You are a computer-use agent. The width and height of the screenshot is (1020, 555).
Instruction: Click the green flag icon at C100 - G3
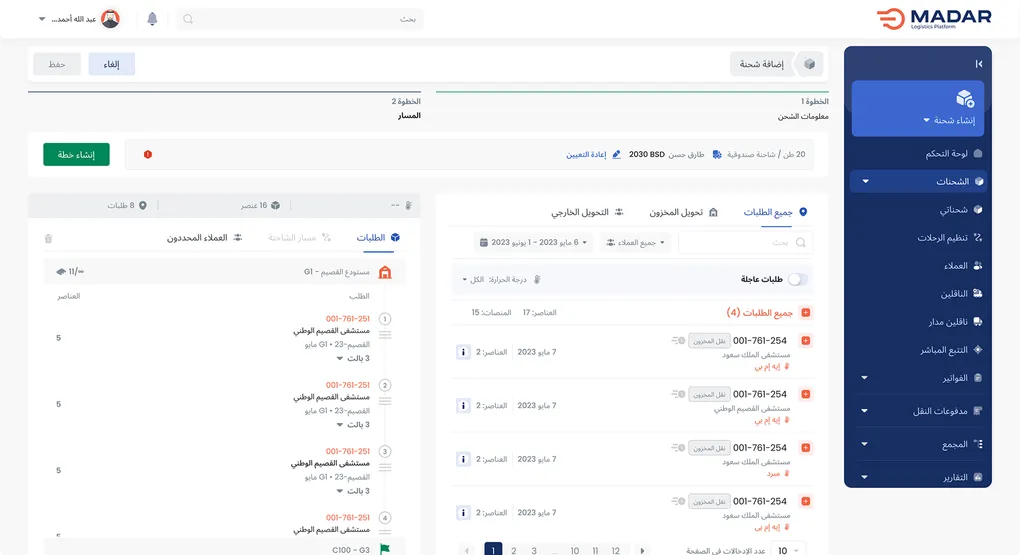coord(385,548)
